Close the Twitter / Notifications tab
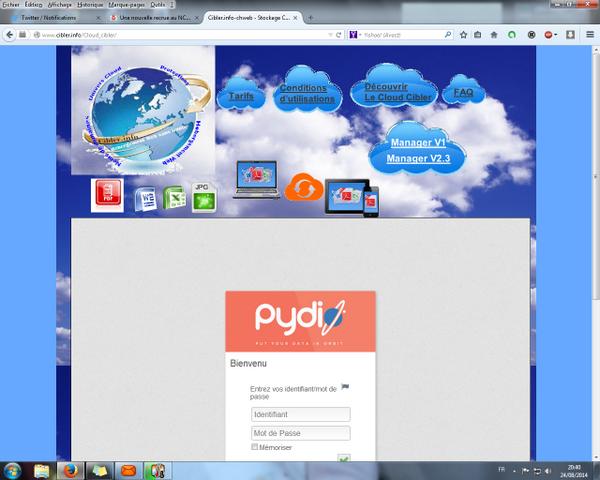 point(98,18)
